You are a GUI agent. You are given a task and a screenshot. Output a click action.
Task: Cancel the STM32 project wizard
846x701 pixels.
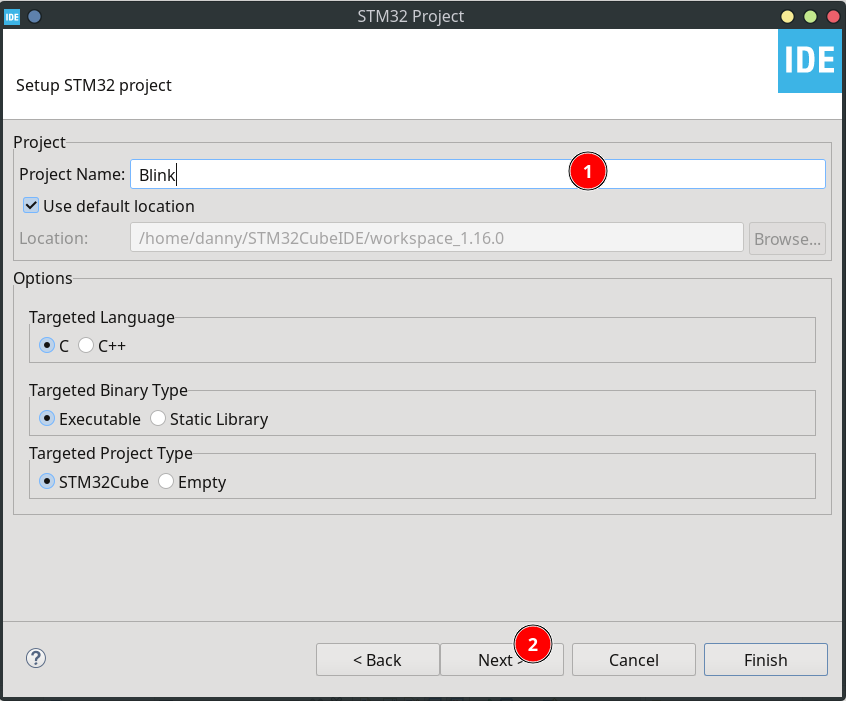click(633, 659)
